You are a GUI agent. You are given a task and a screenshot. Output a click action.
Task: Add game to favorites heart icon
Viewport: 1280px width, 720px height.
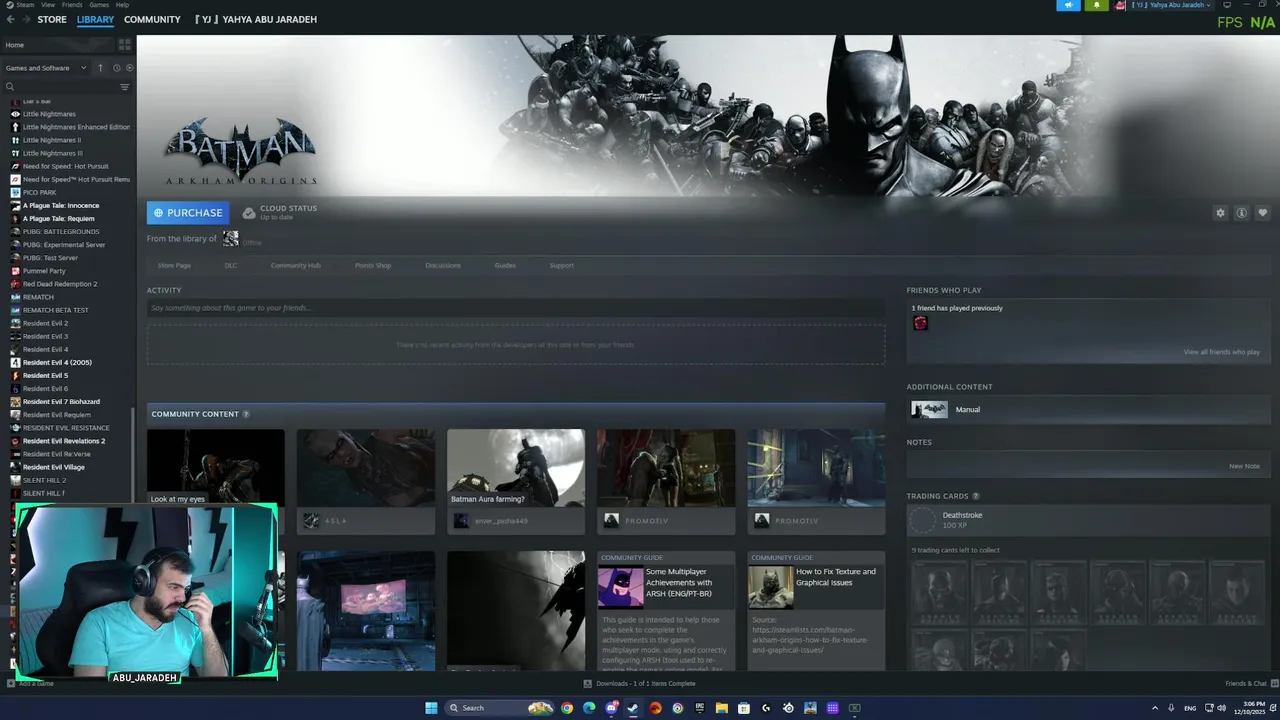(1262, 213)
